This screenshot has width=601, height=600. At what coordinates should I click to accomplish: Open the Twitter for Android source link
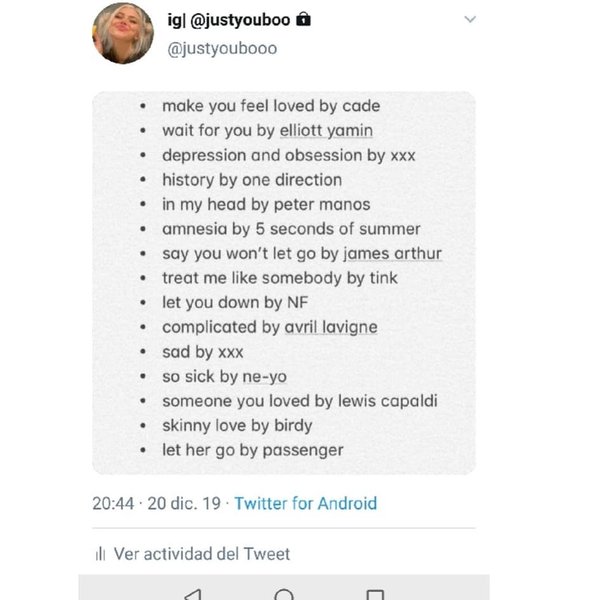pyautogui.click(x=305, y=503)
